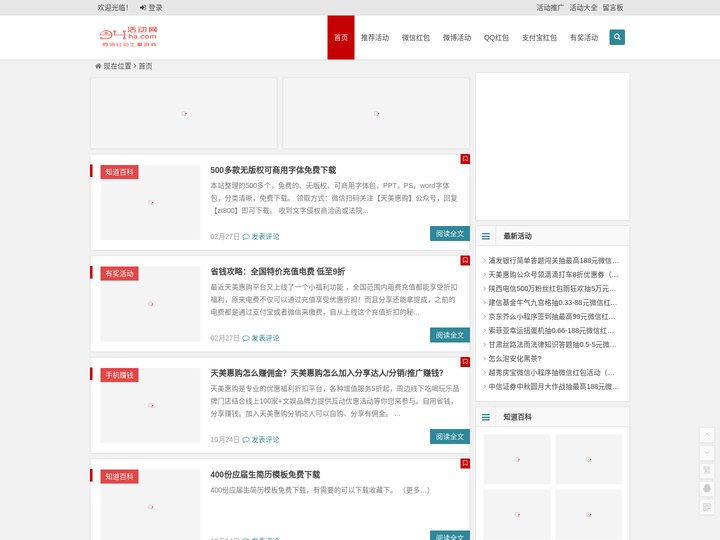Open the 留言板 top bar link

click(x=613, y=8)
